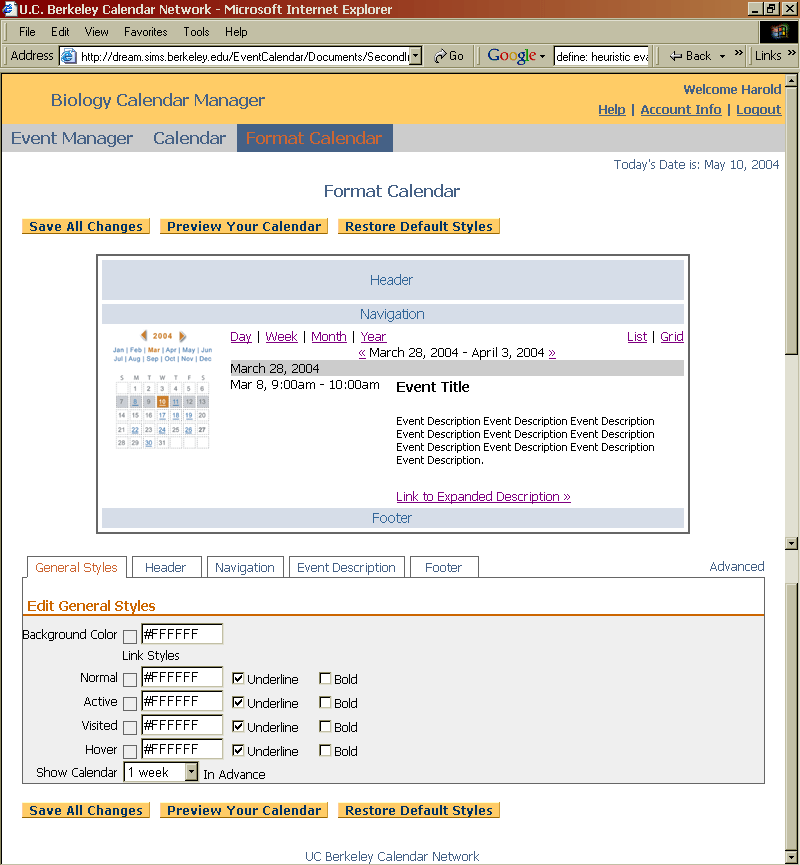Click the Go arrow icon next to address bar
This screenshot has height=865, width=800.
[440, 56]
